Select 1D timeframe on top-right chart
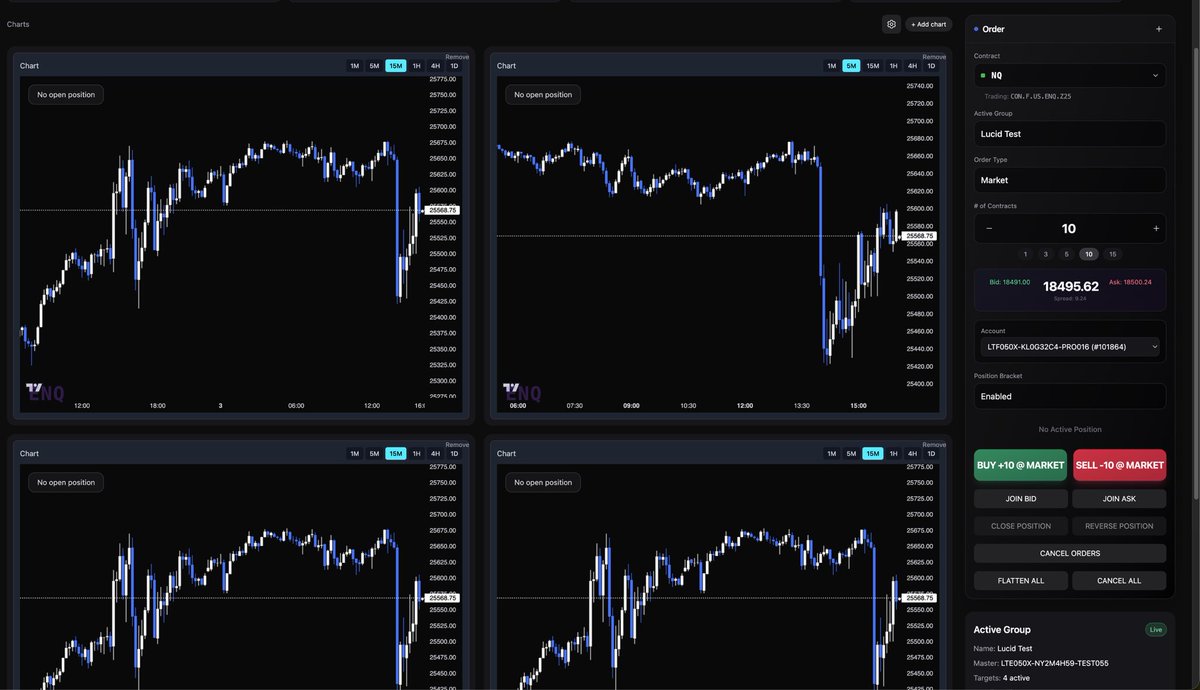Screen dimensions: 1200x690 pyautogui.click(x=931, y=66)
